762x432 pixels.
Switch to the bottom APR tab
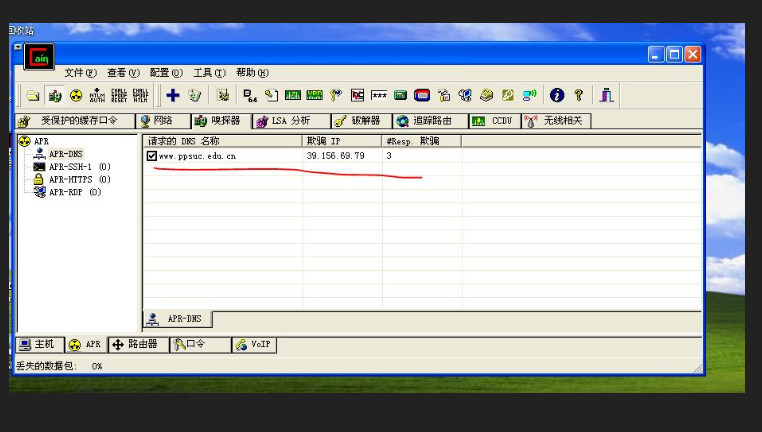pyautogui.click(x=86, y=345)
